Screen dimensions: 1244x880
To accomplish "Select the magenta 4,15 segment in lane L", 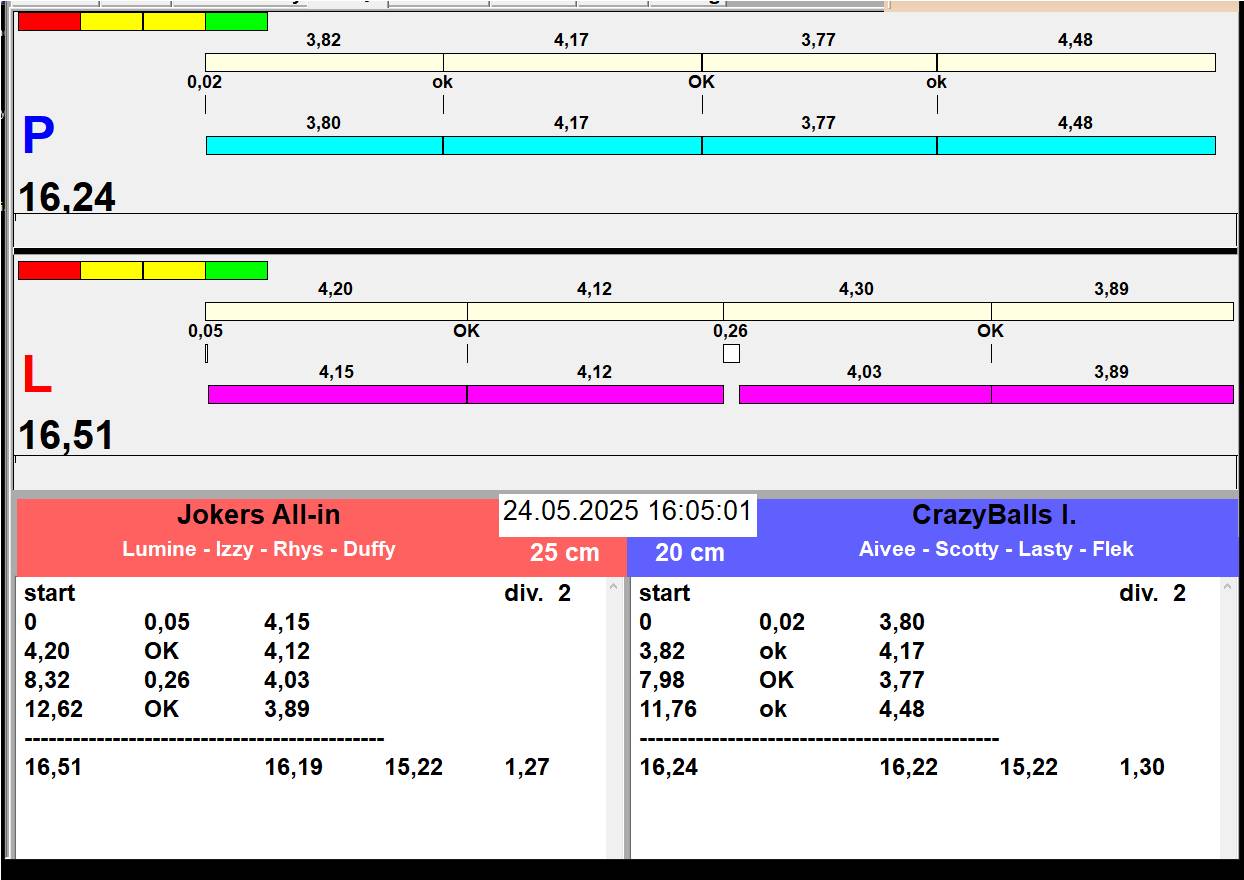I will (x=337, y=394).
